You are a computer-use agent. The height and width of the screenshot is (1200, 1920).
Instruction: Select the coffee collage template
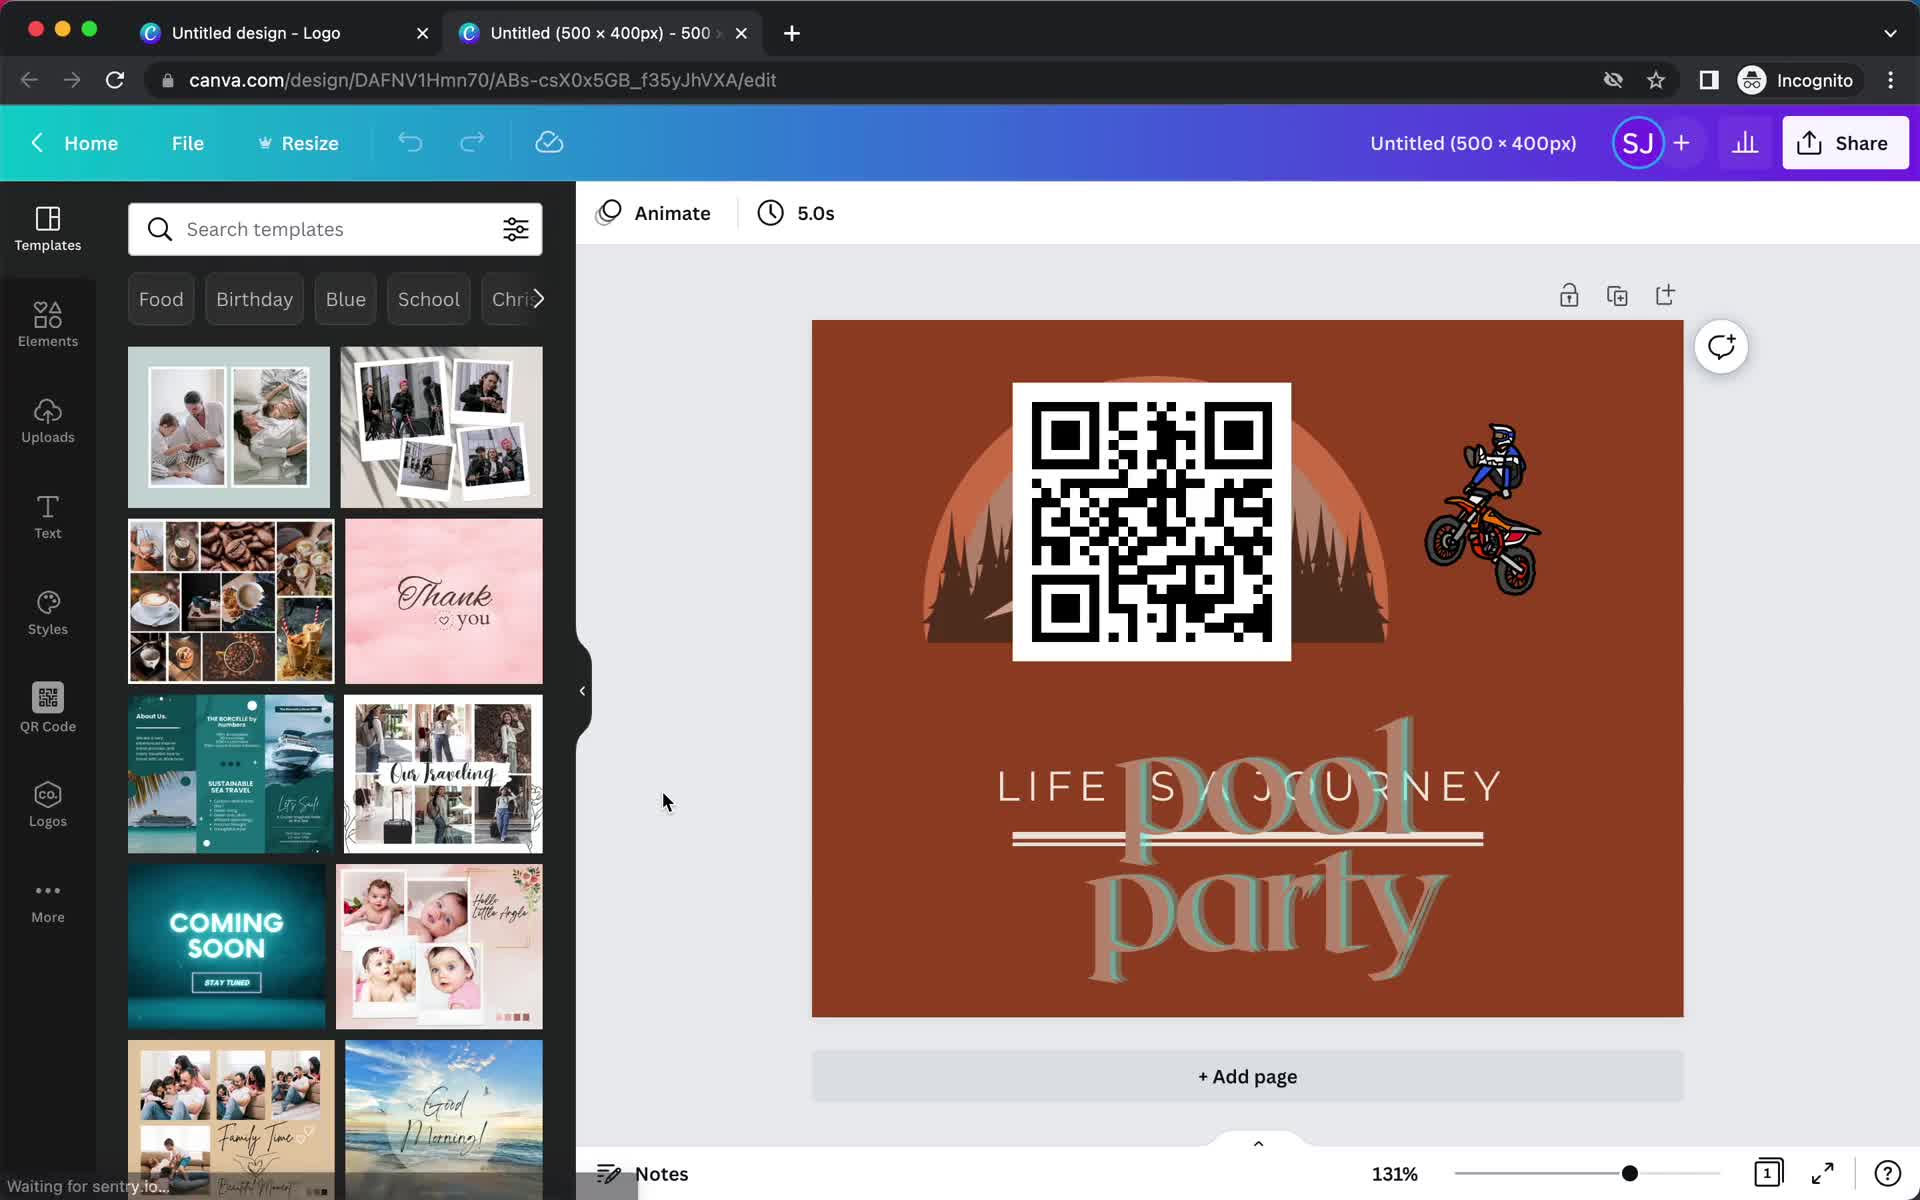coord(231,601)
